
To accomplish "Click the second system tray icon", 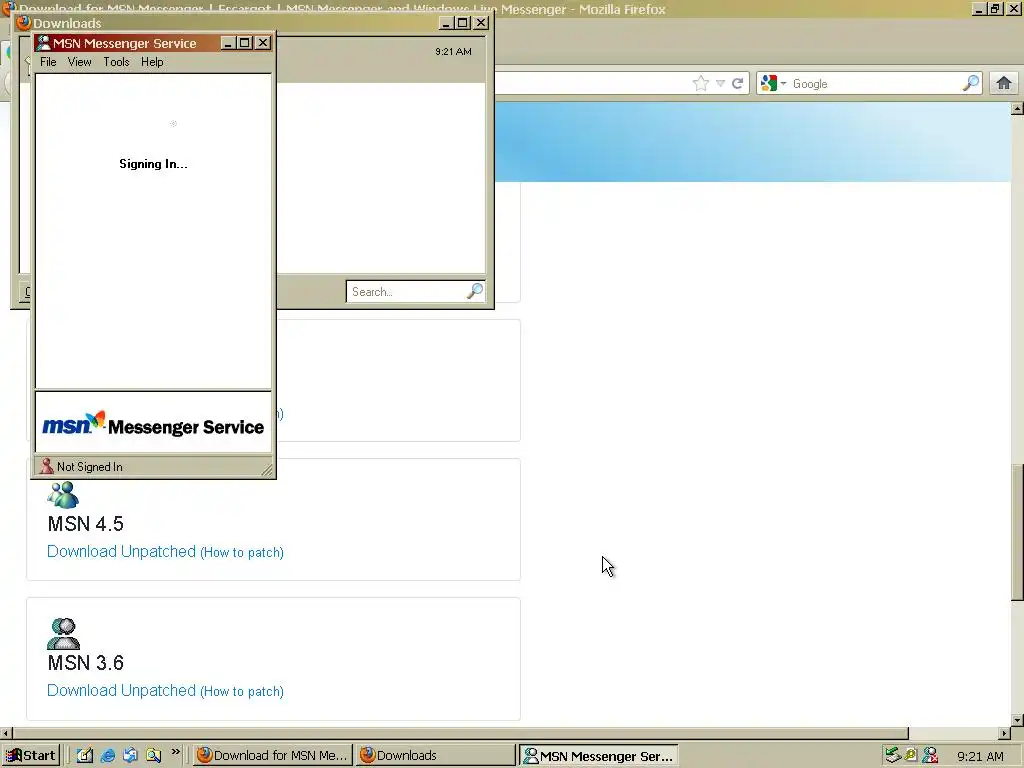I will (x=911, y=756).
